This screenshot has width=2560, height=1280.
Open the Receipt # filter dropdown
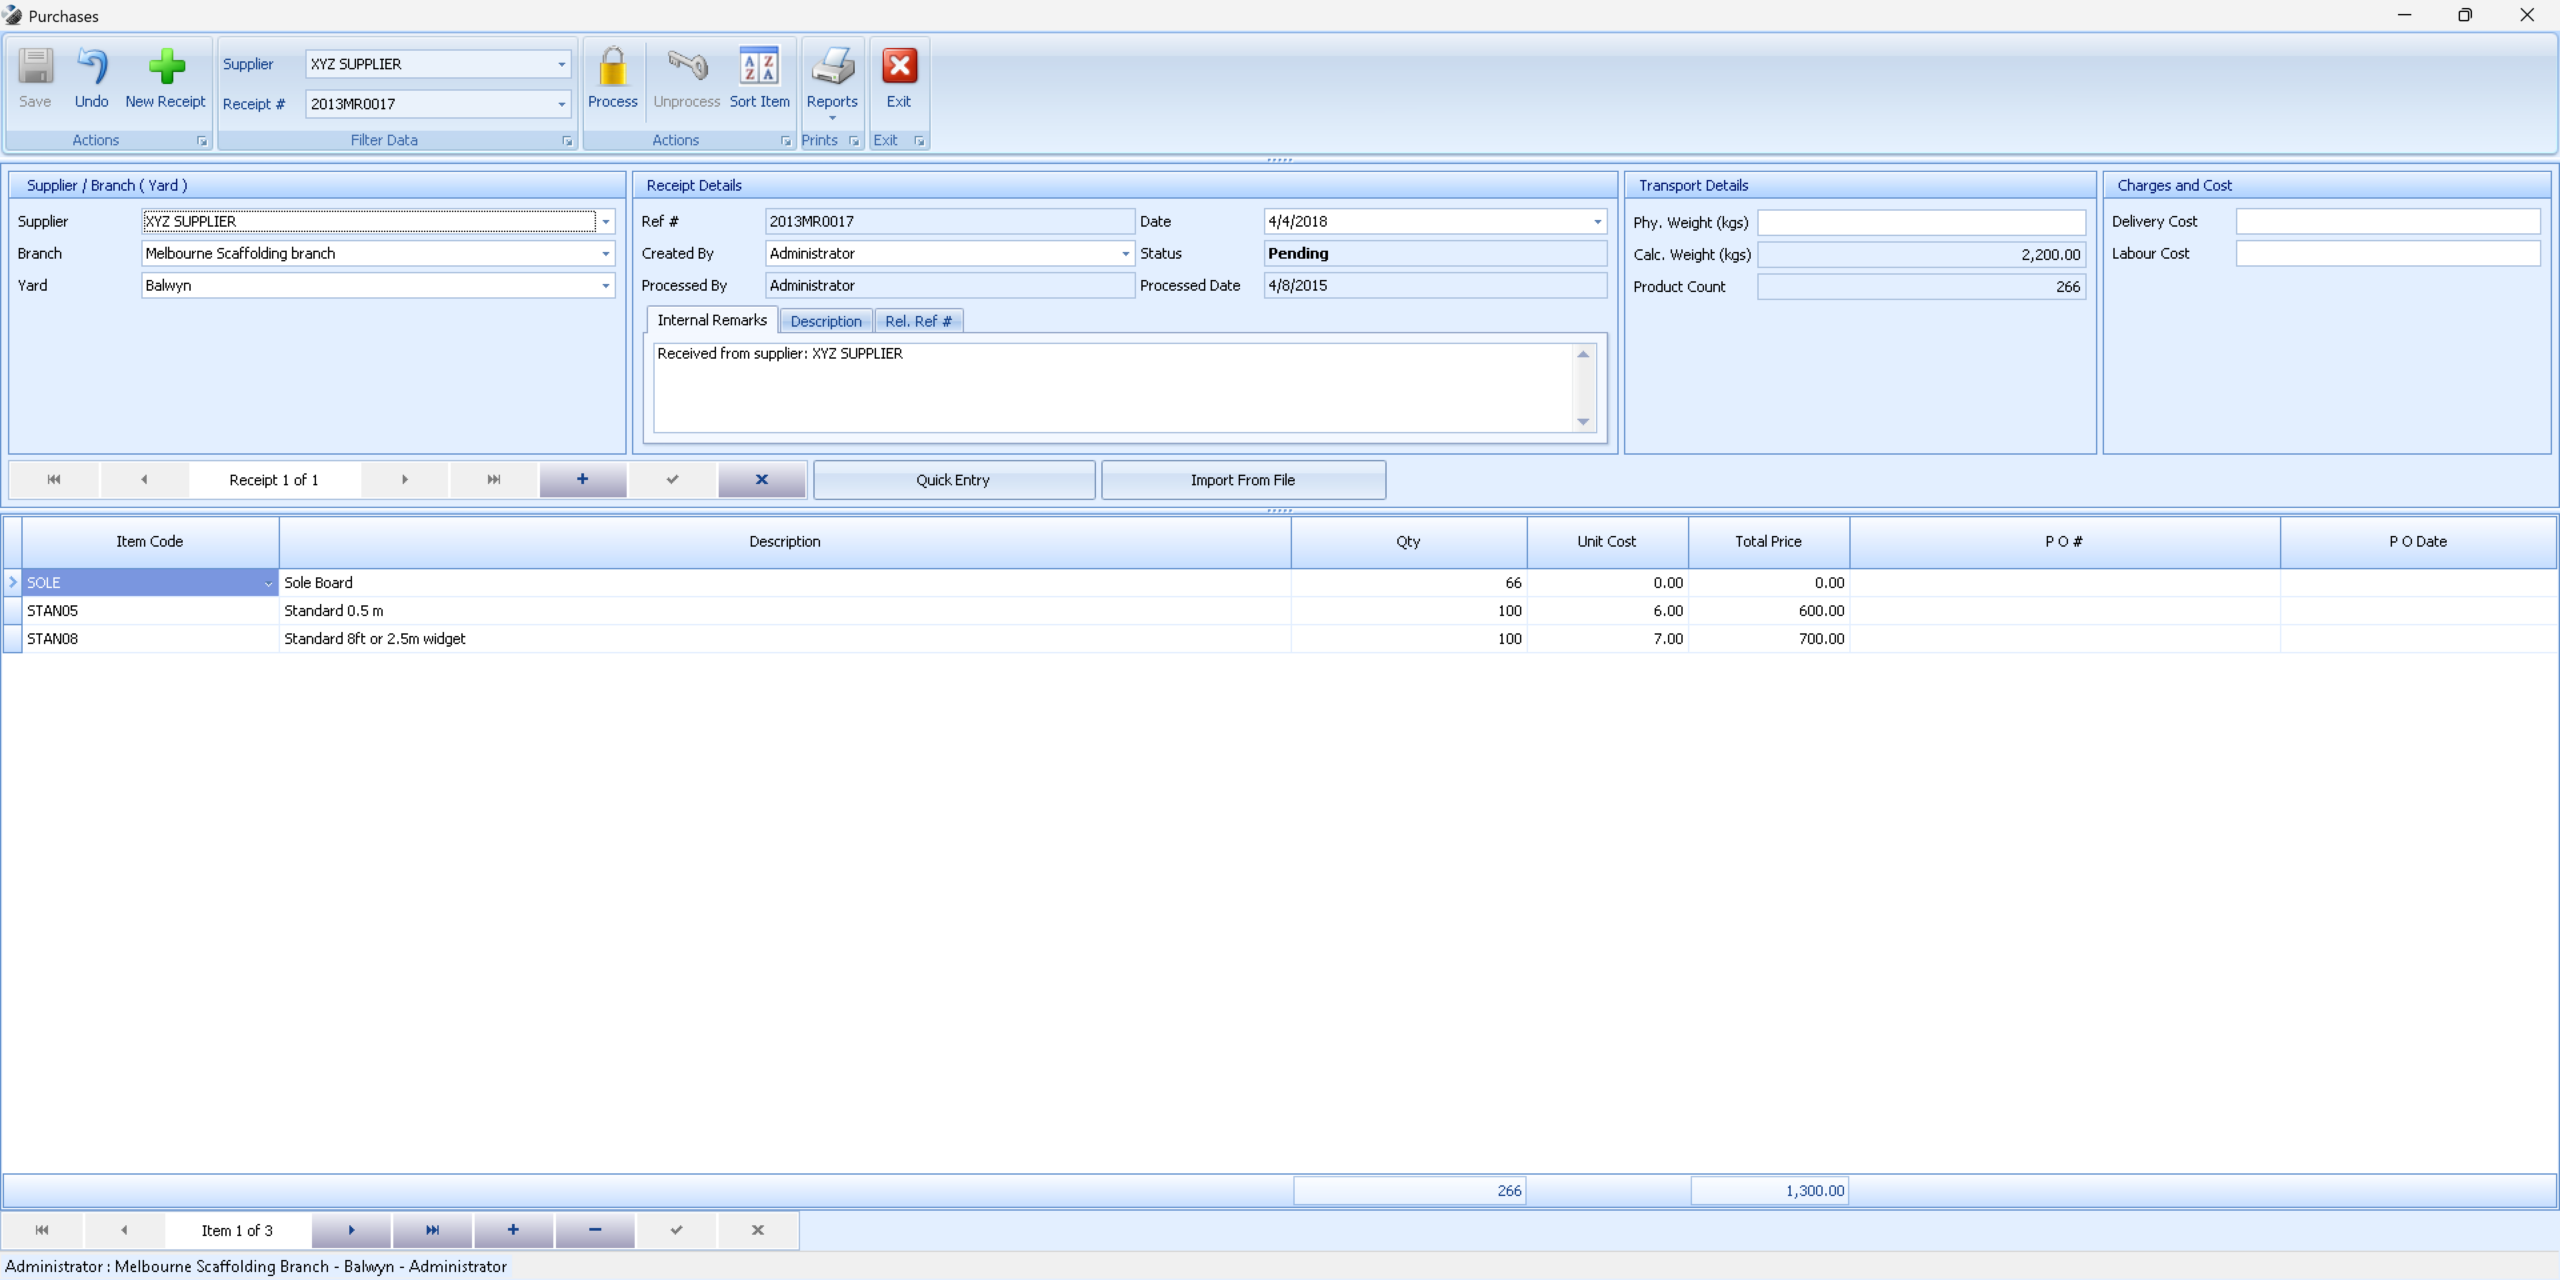[562, 104]
